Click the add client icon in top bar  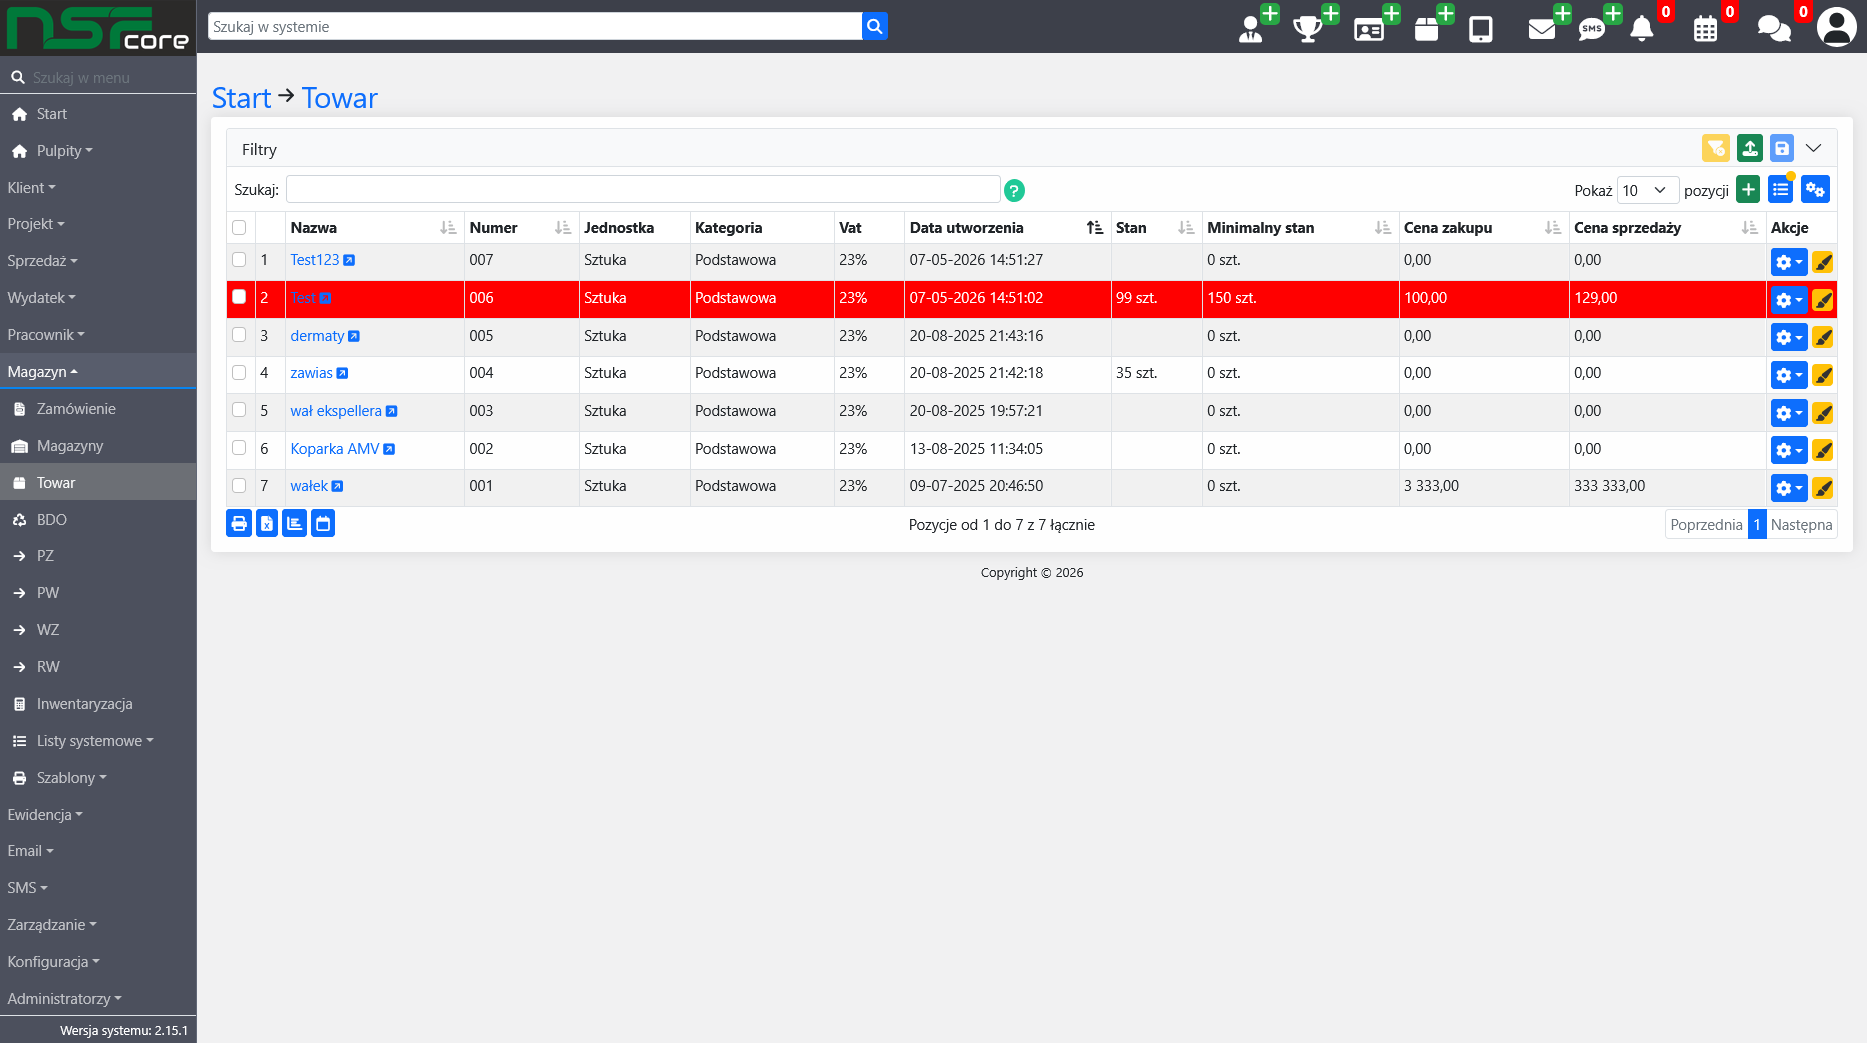(1251, 28)
